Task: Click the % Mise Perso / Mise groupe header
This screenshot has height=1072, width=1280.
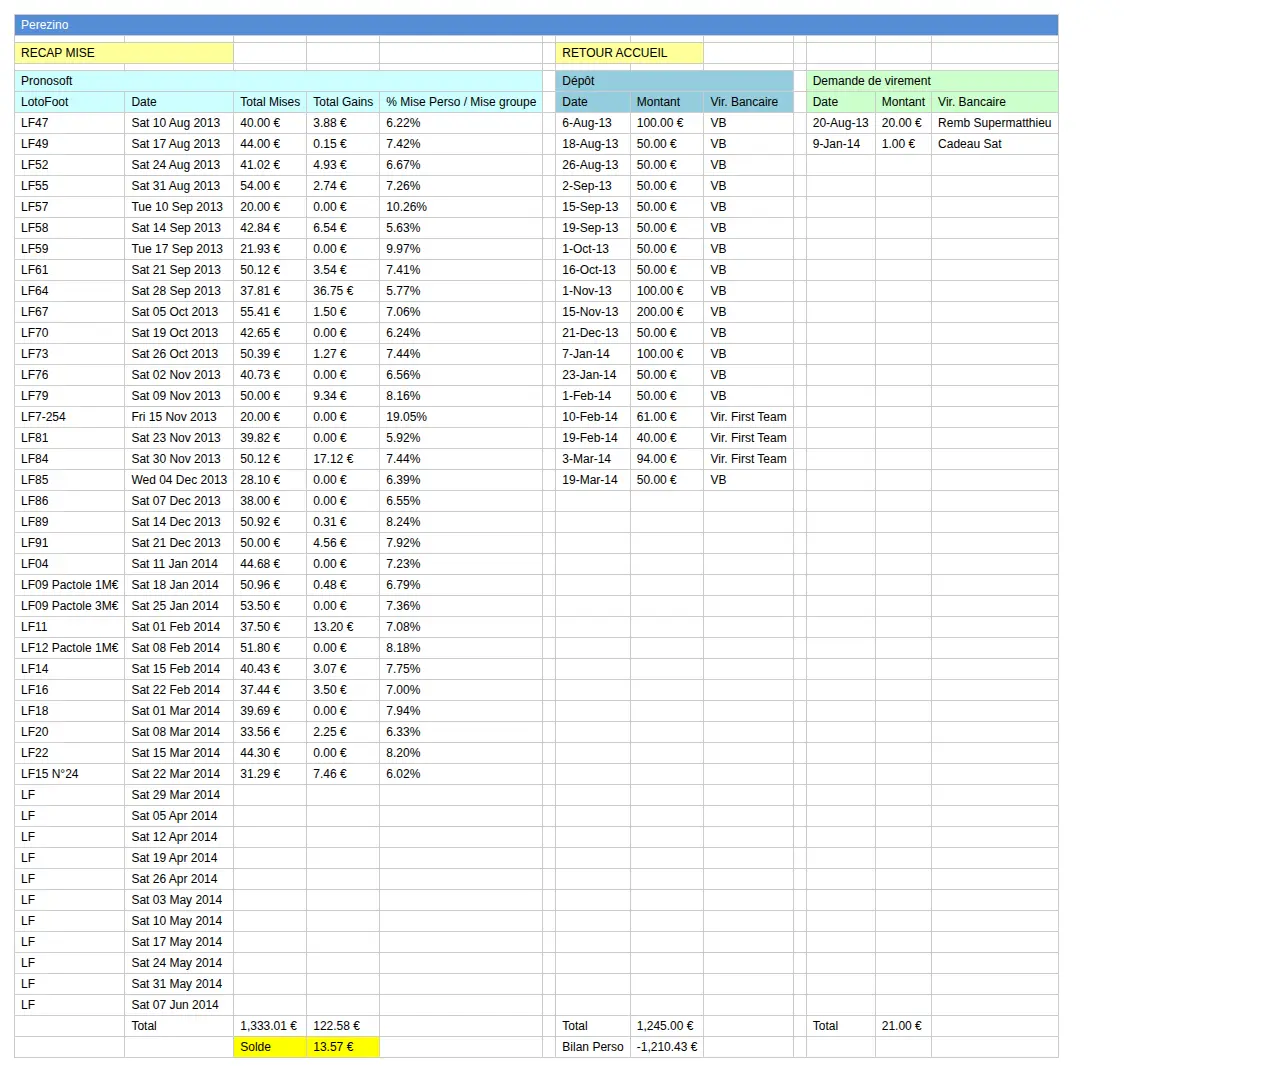Action: [461, 102]
